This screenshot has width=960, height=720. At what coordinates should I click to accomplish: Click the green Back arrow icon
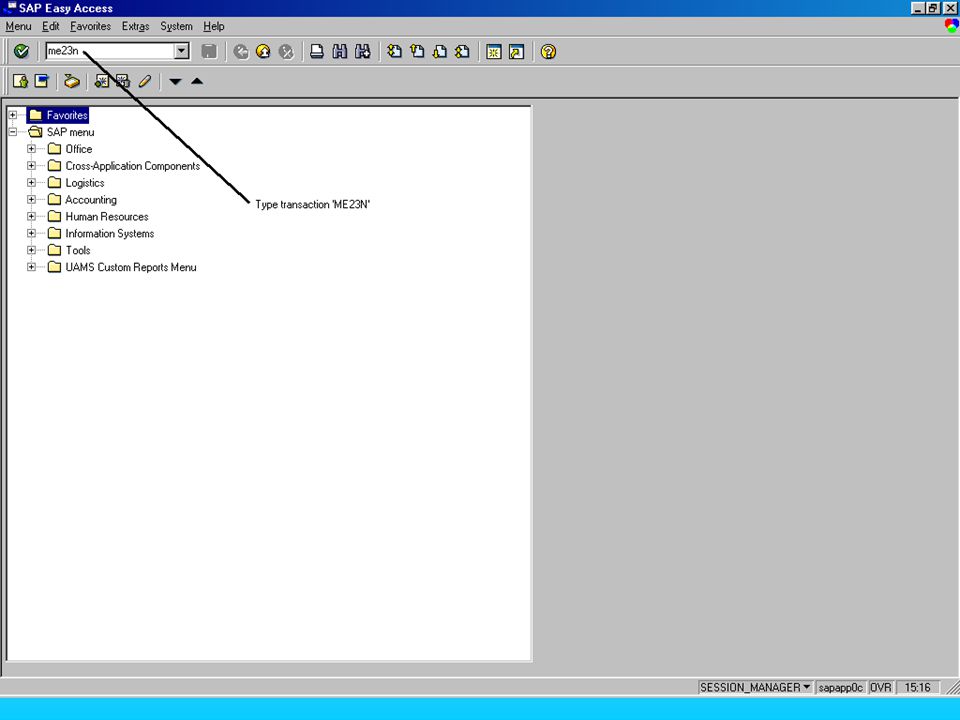point(241,51)
